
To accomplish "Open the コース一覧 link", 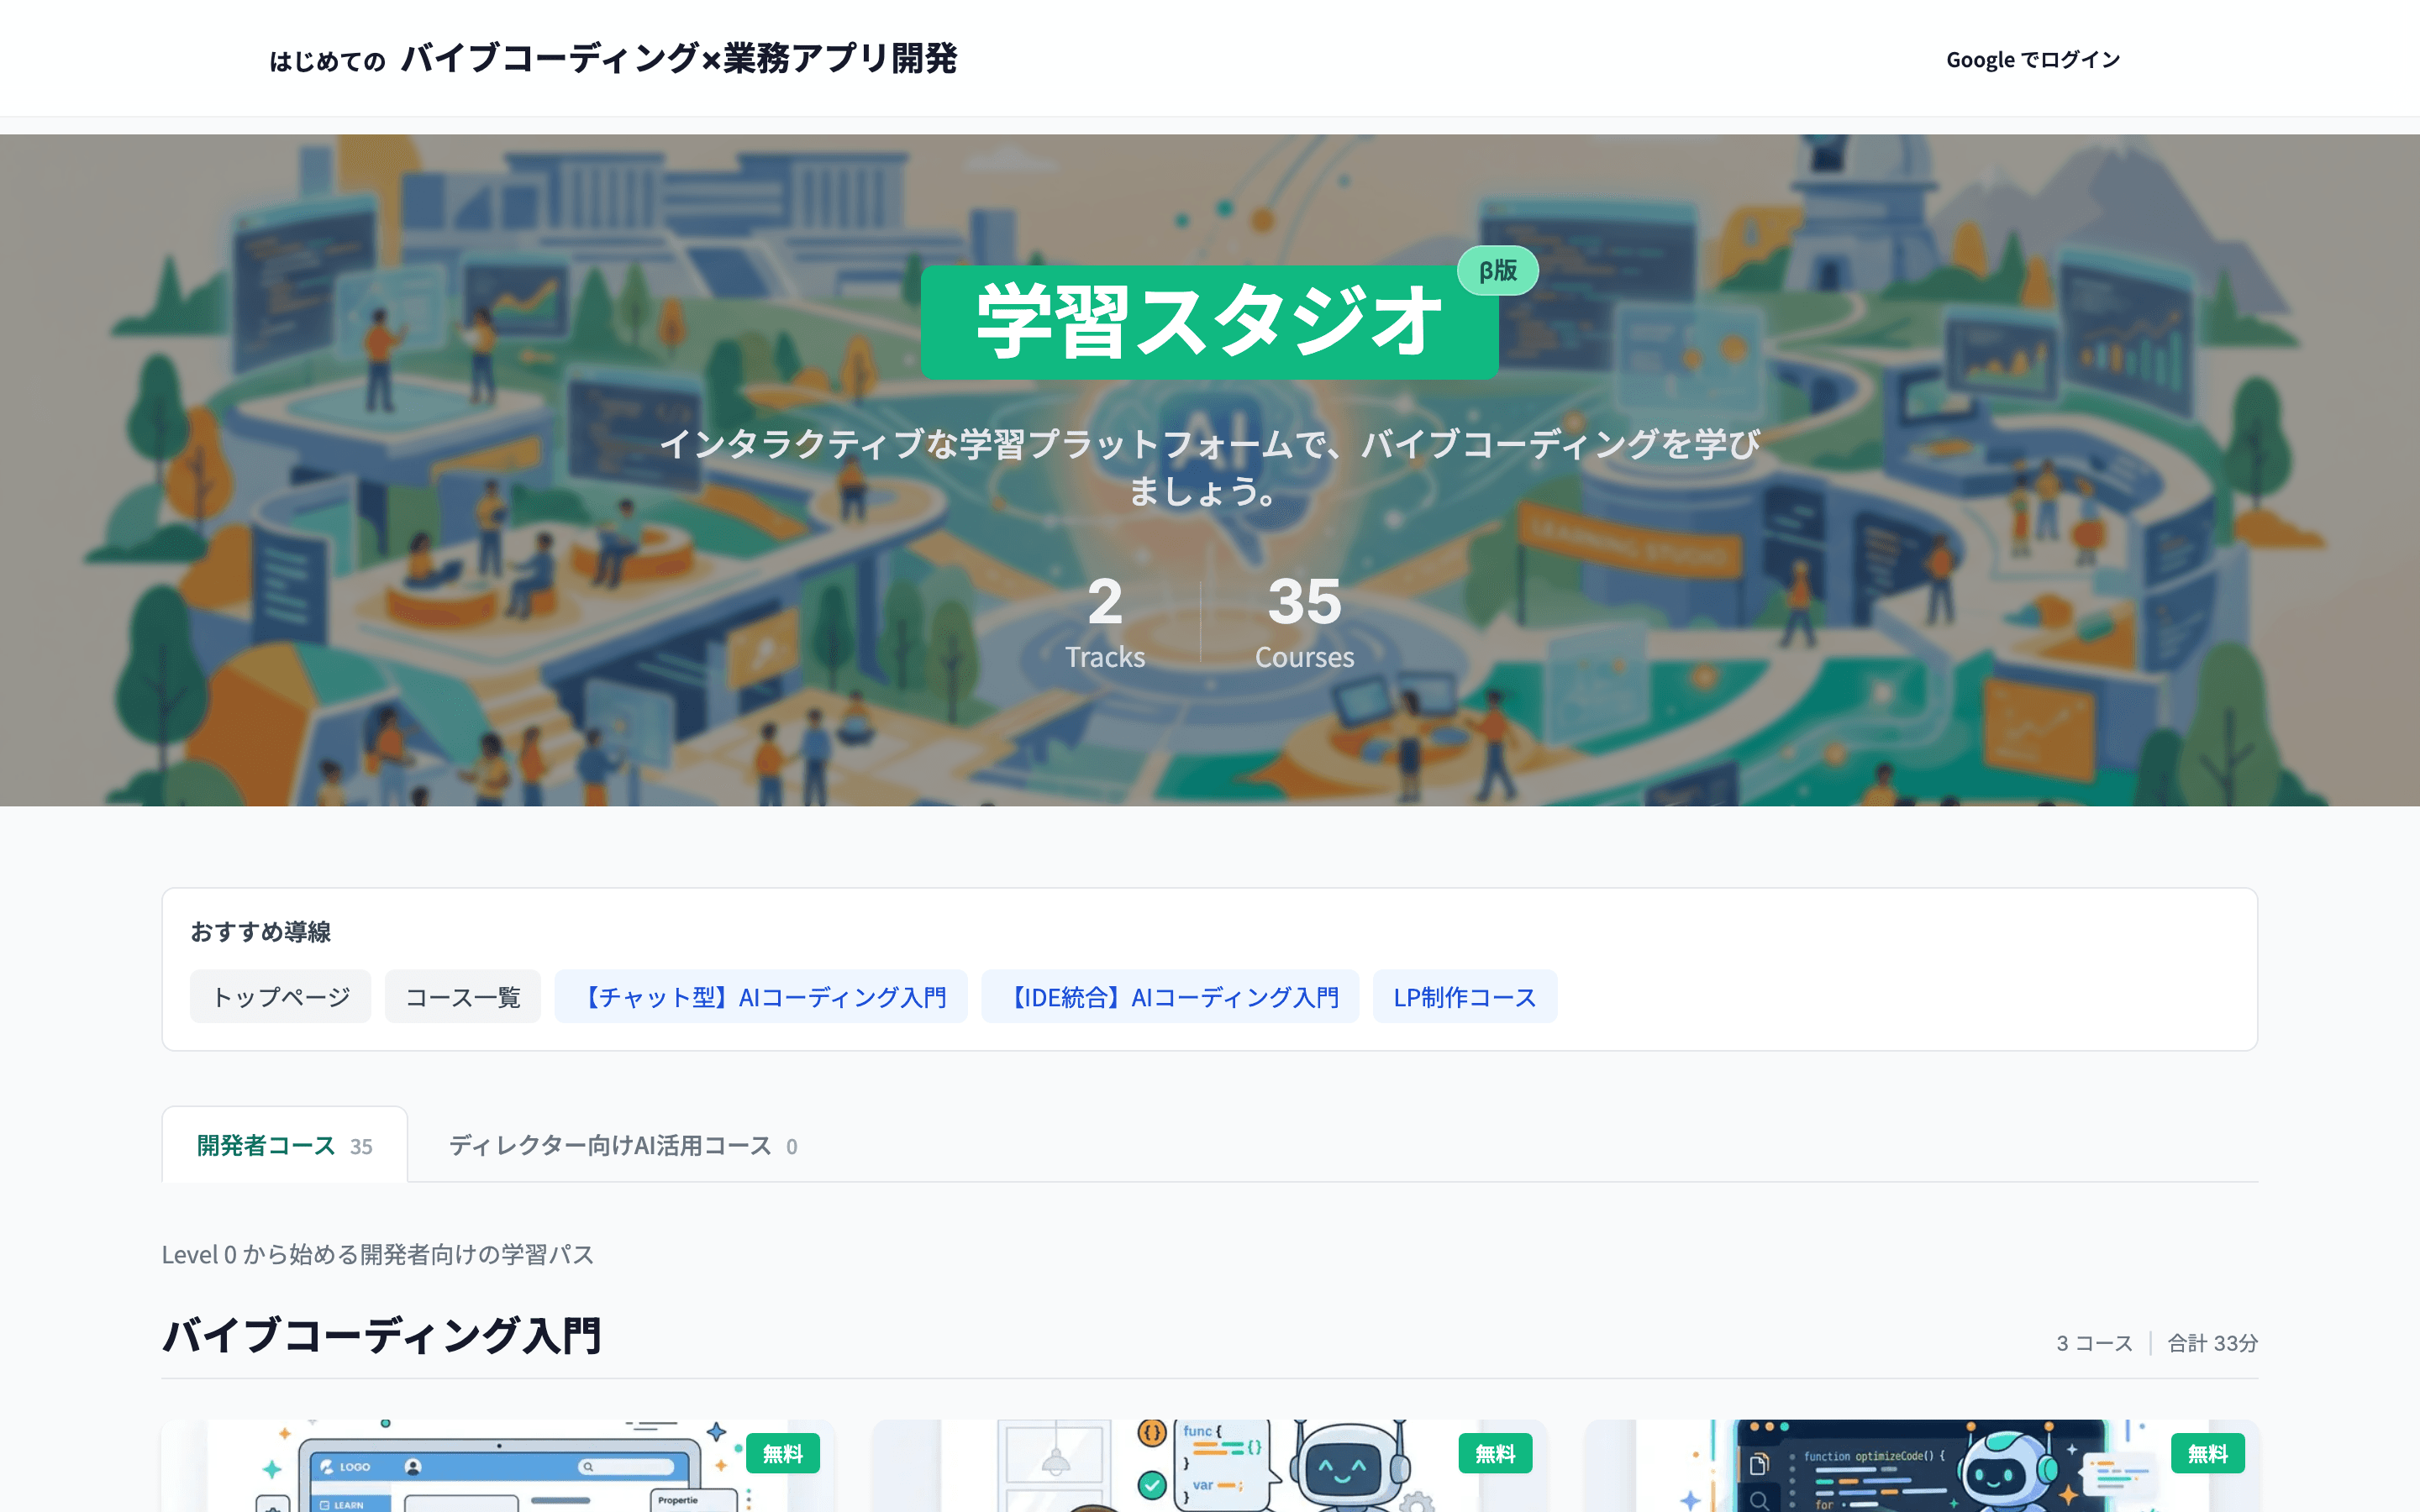I will point(463,996).
